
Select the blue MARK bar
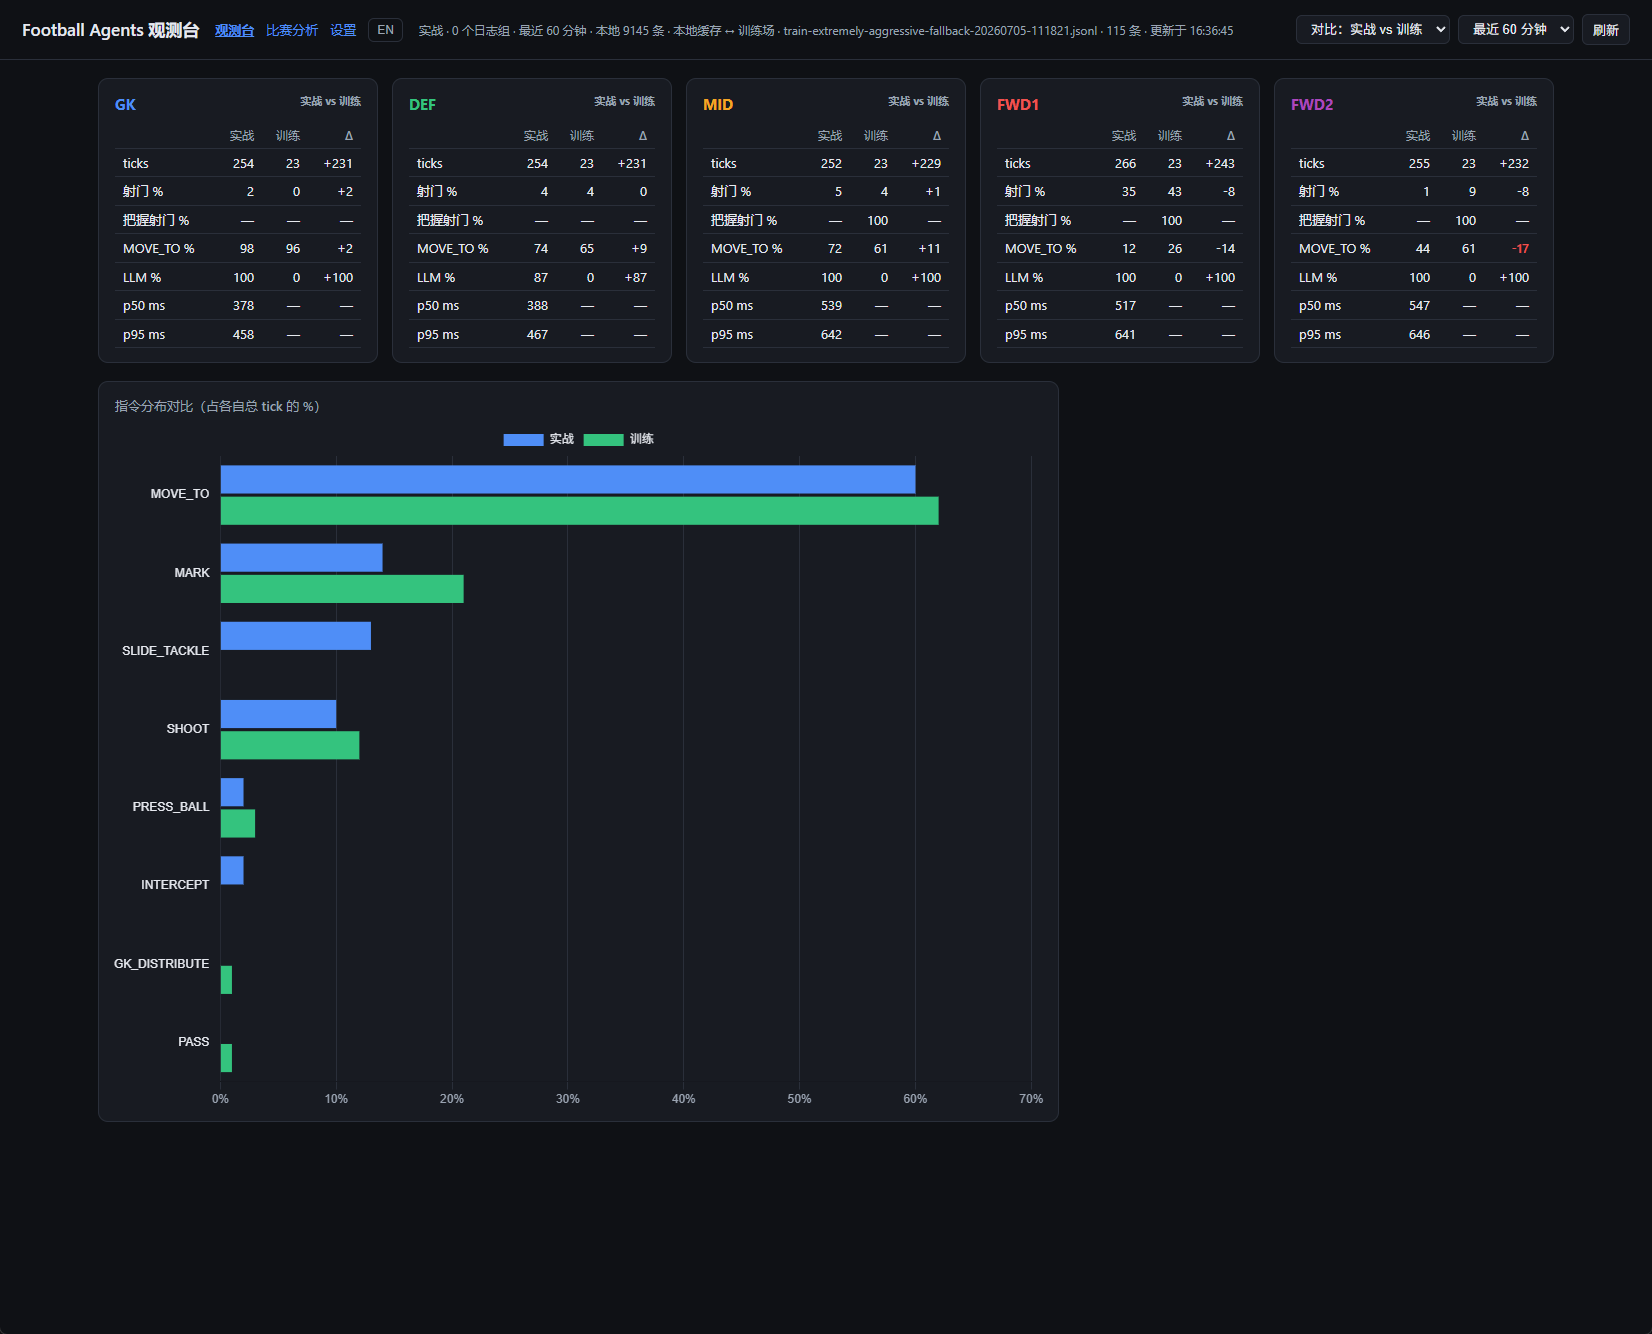[x=301, y=558]
